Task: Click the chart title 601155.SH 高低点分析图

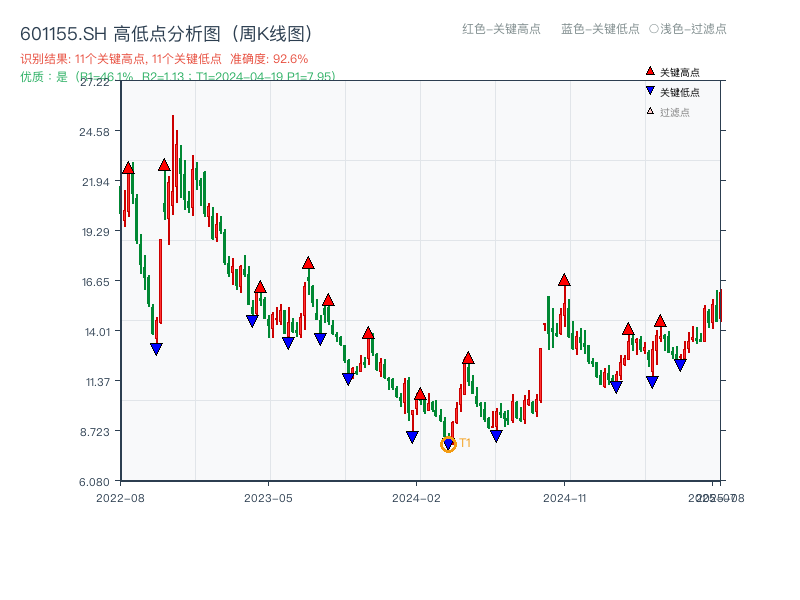Action: point(166,34)
